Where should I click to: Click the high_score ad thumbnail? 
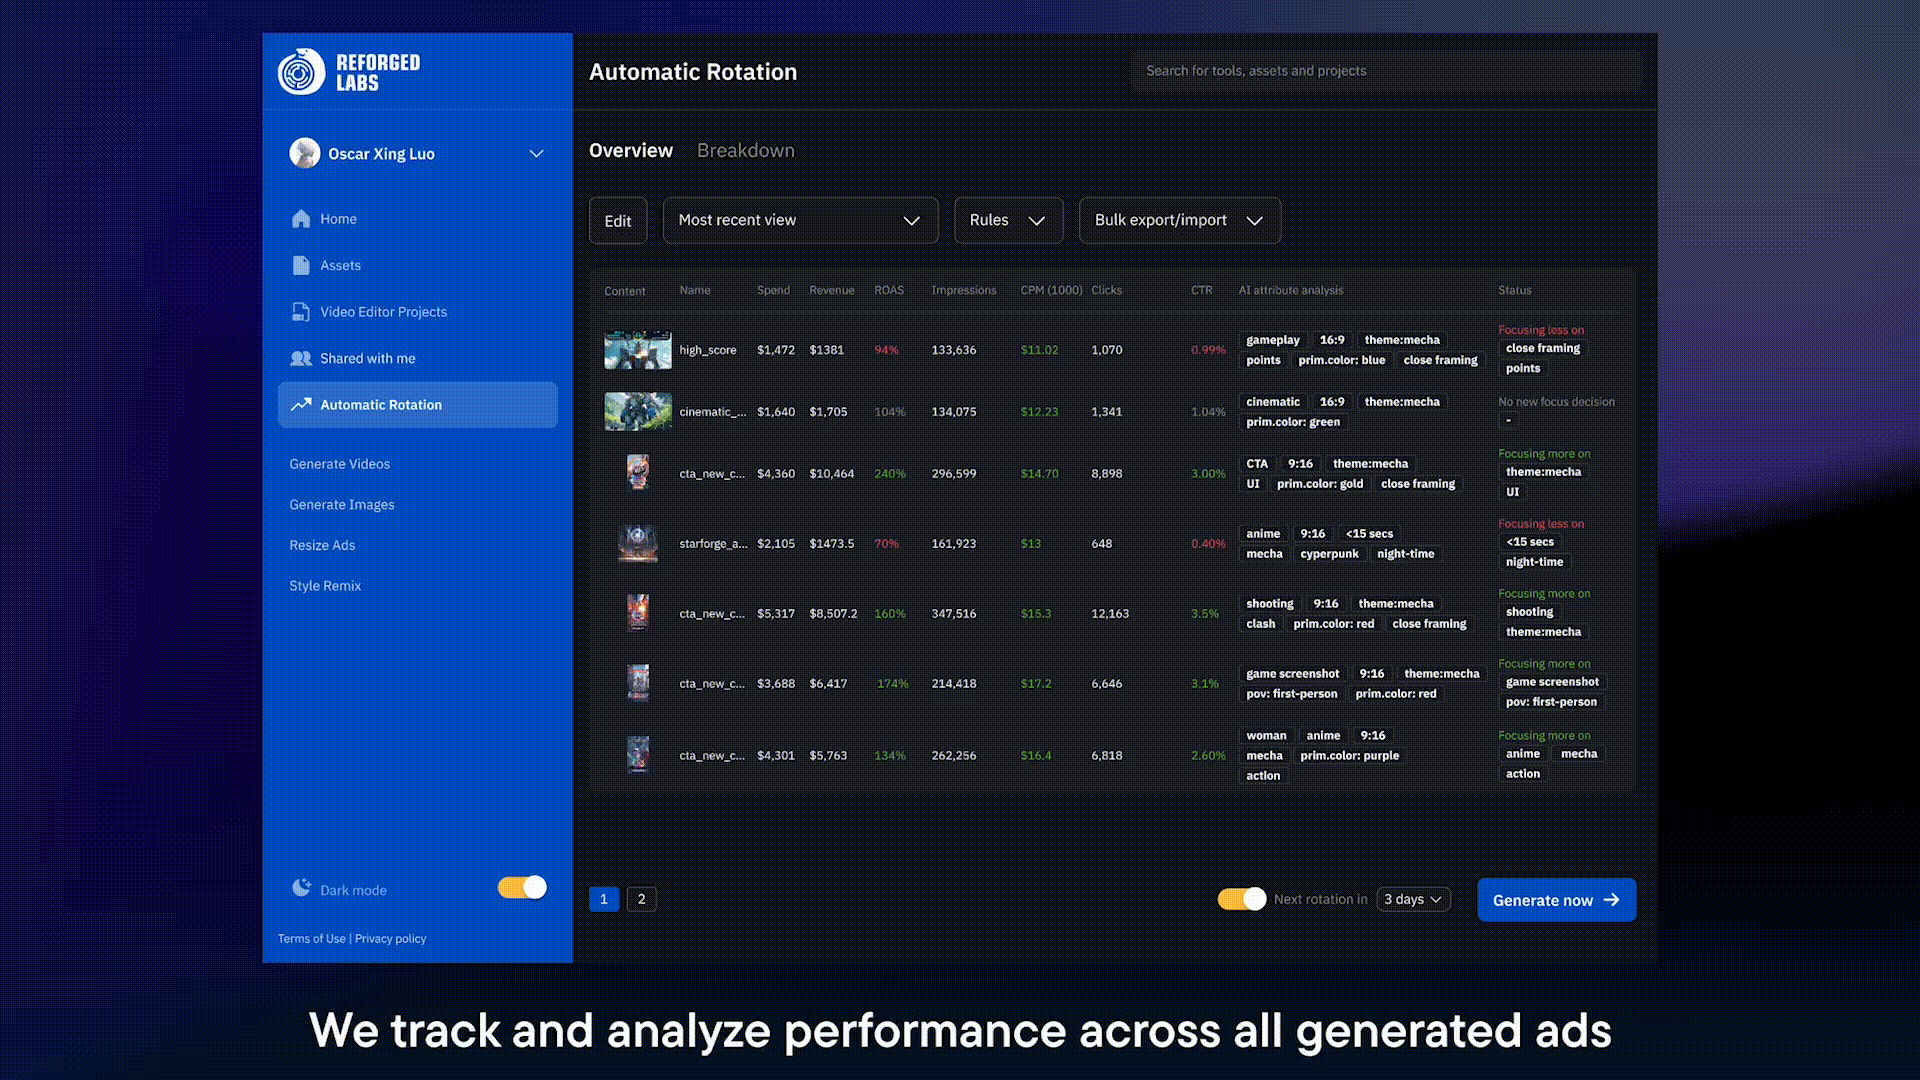637,350
